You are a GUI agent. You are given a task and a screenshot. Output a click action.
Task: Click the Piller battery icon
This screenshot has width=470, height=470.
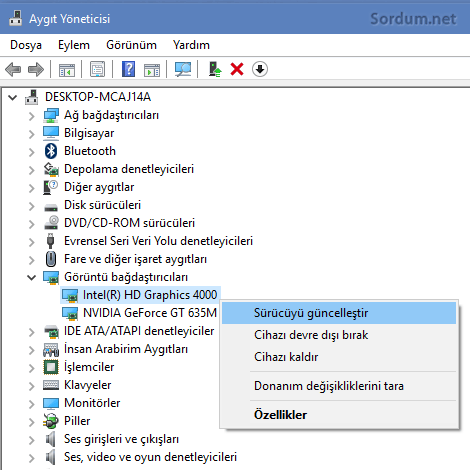click(x=51, y=421)
